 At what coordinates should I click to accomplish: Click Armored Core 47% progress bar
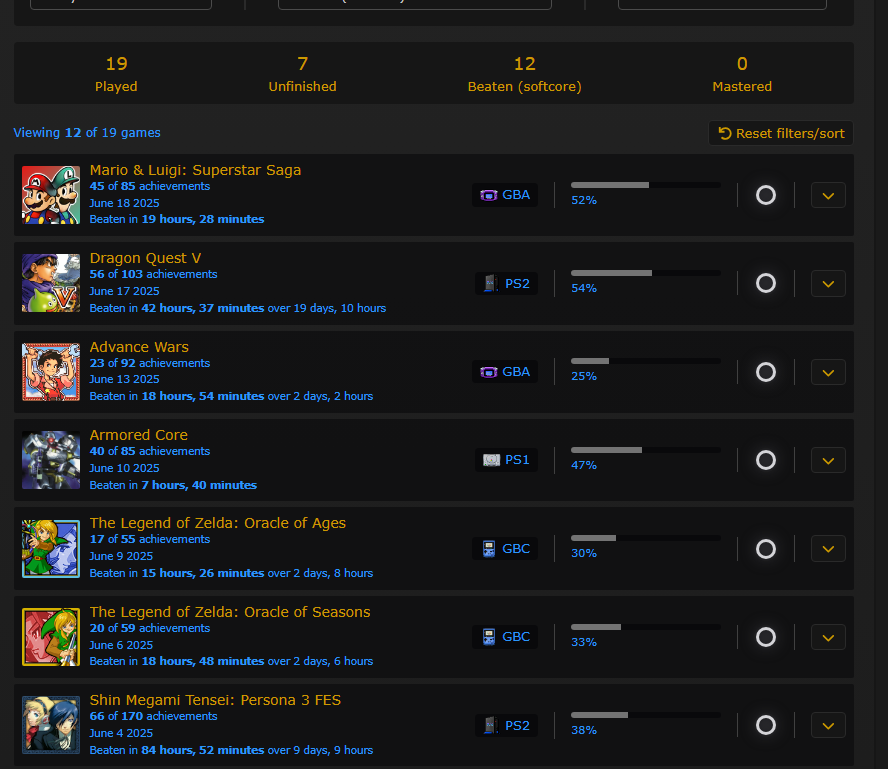tap(646, 450)
